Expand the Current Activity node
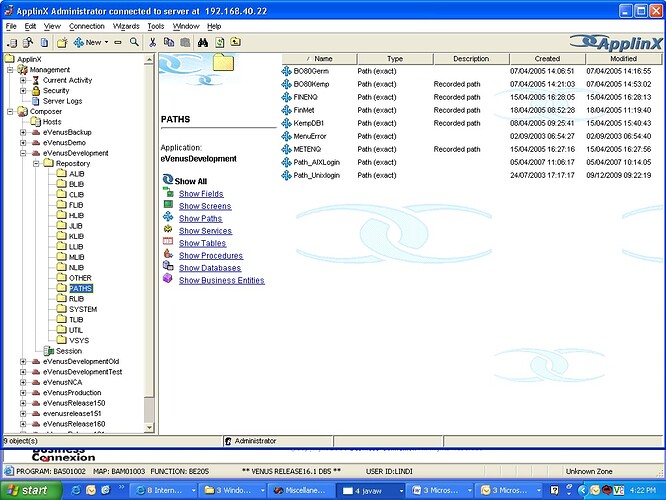The image size is (666, 500). point(23,80)
